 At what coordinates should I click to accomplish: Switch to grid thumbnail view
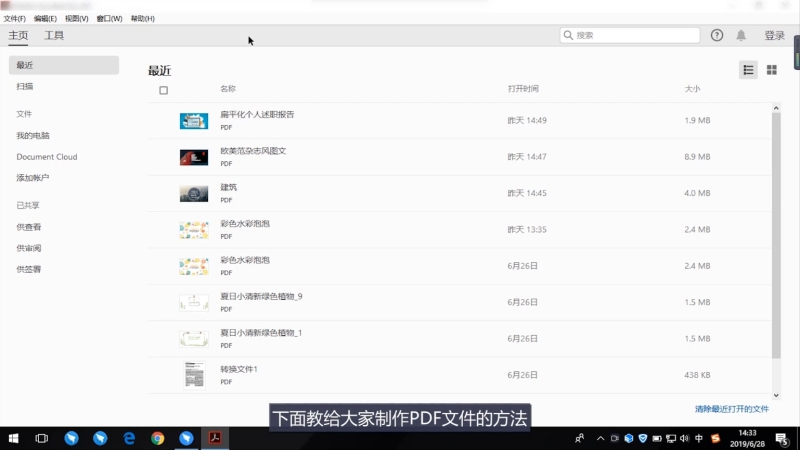[x=771, y=69]
